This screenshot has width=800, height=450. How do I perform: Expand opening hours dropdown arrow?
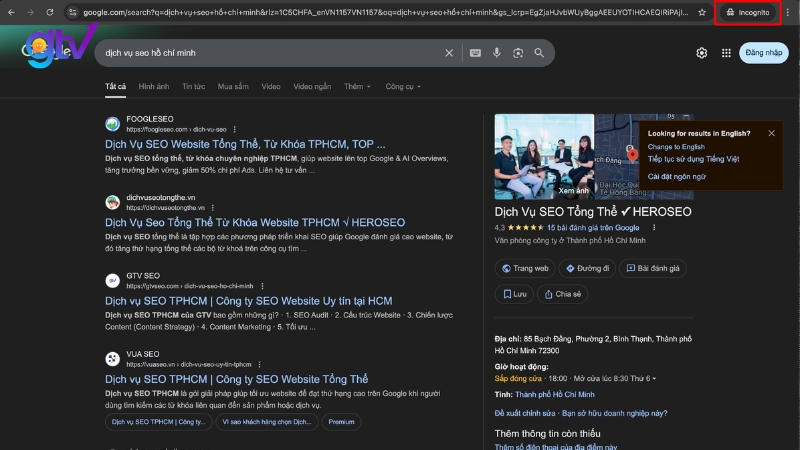pos(654,379)
